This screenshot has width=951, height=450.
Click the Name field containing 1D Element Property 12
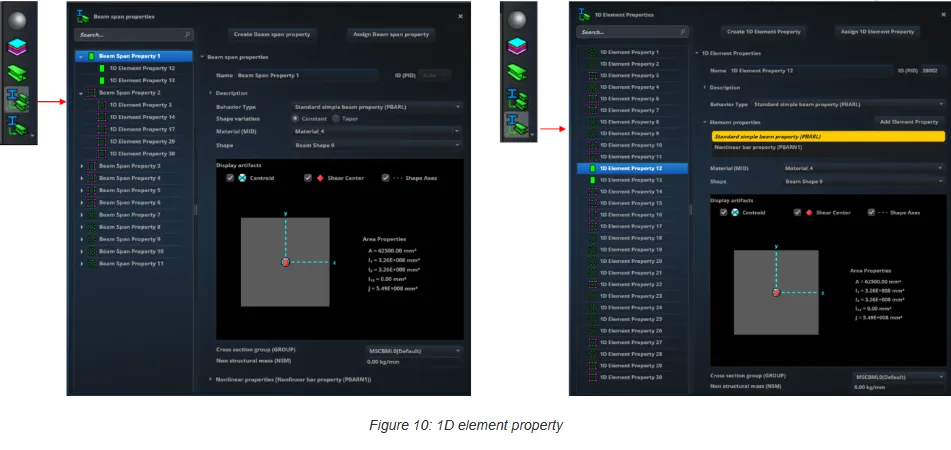point(808,71)
